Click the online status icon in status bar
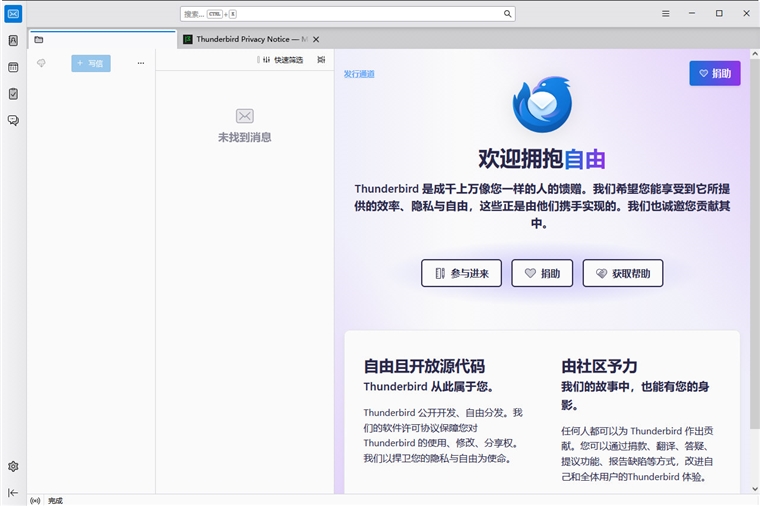The height and width of the screenshot is (506, 760). 35,500
